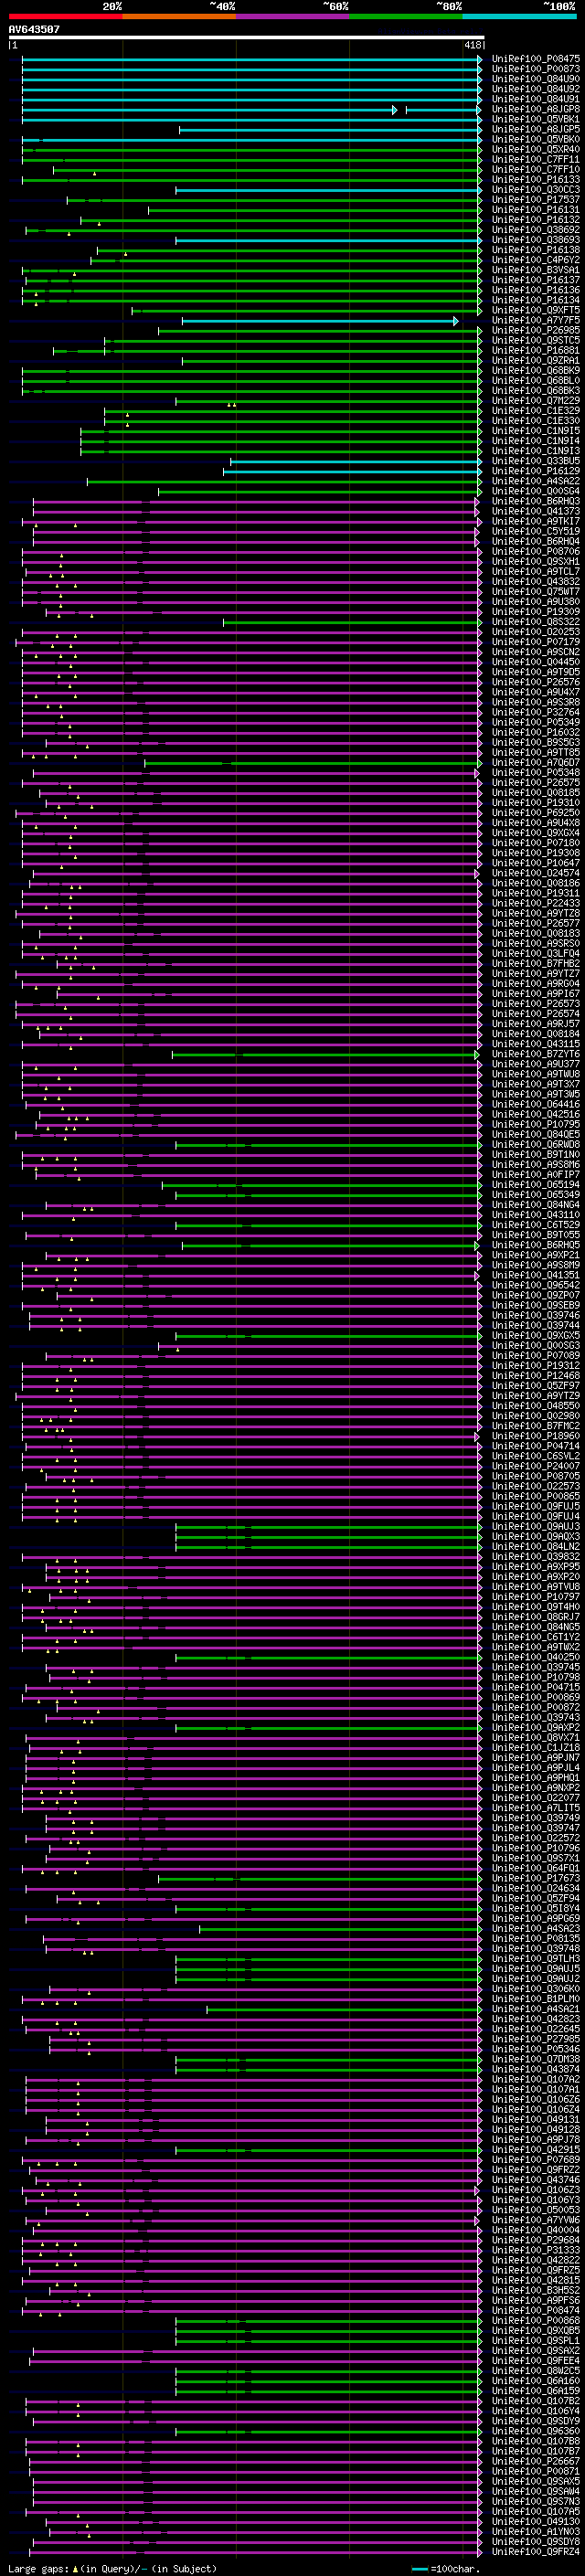Click the UniRef100_Q43115 label
The height and width of the screenshot is (2576, 585).
(535, 1044)
